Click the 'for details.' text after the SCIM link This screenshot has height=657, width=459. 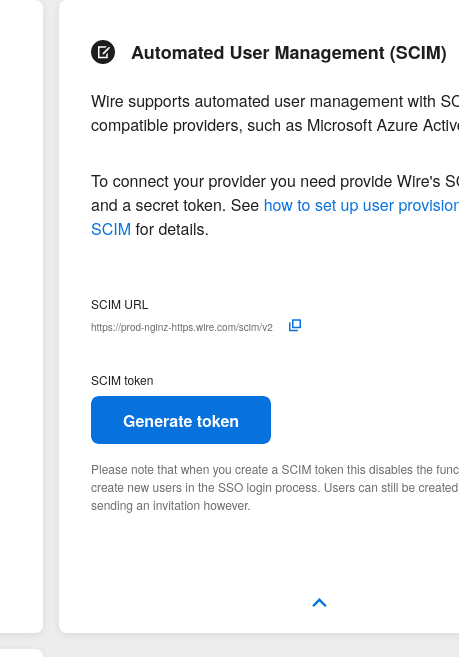point(172,229)
